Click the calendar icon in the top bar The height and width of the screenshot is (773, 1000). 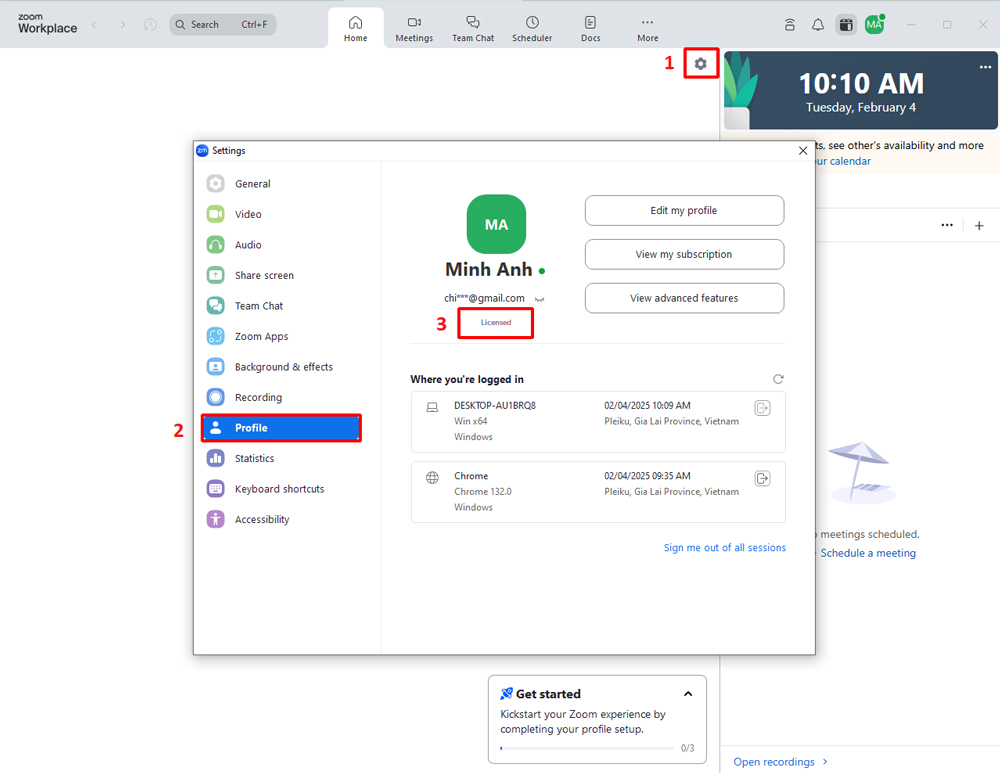pos(846,25)
